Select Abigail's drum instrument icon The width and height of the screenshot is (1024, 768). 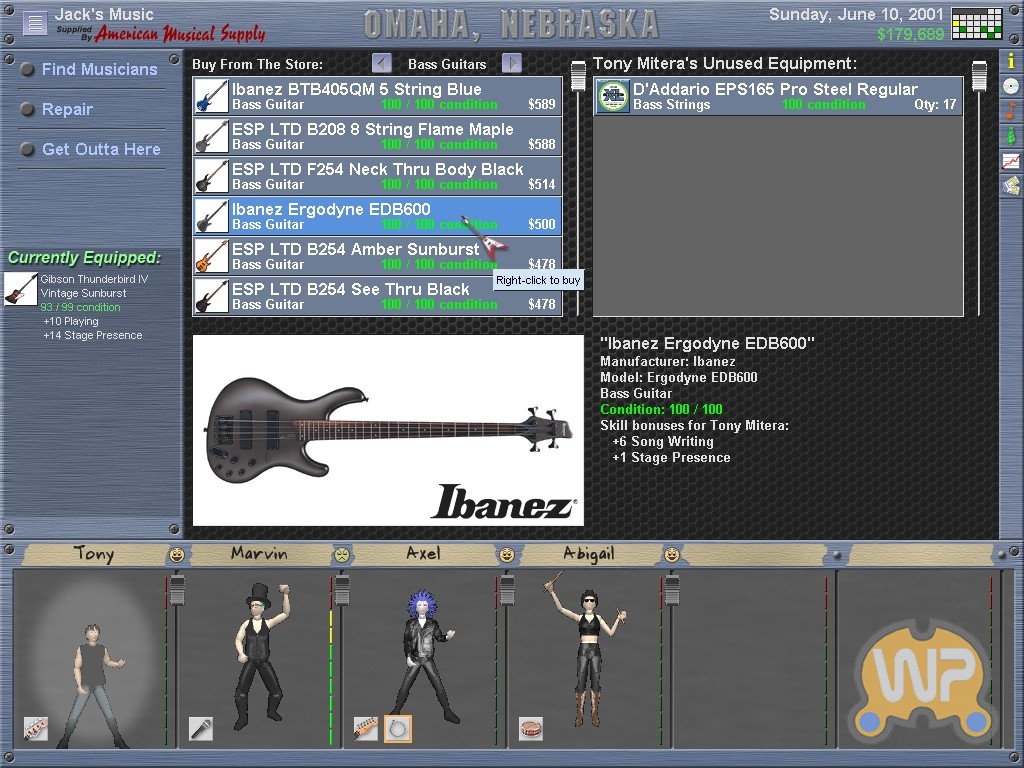coord(530,729)
